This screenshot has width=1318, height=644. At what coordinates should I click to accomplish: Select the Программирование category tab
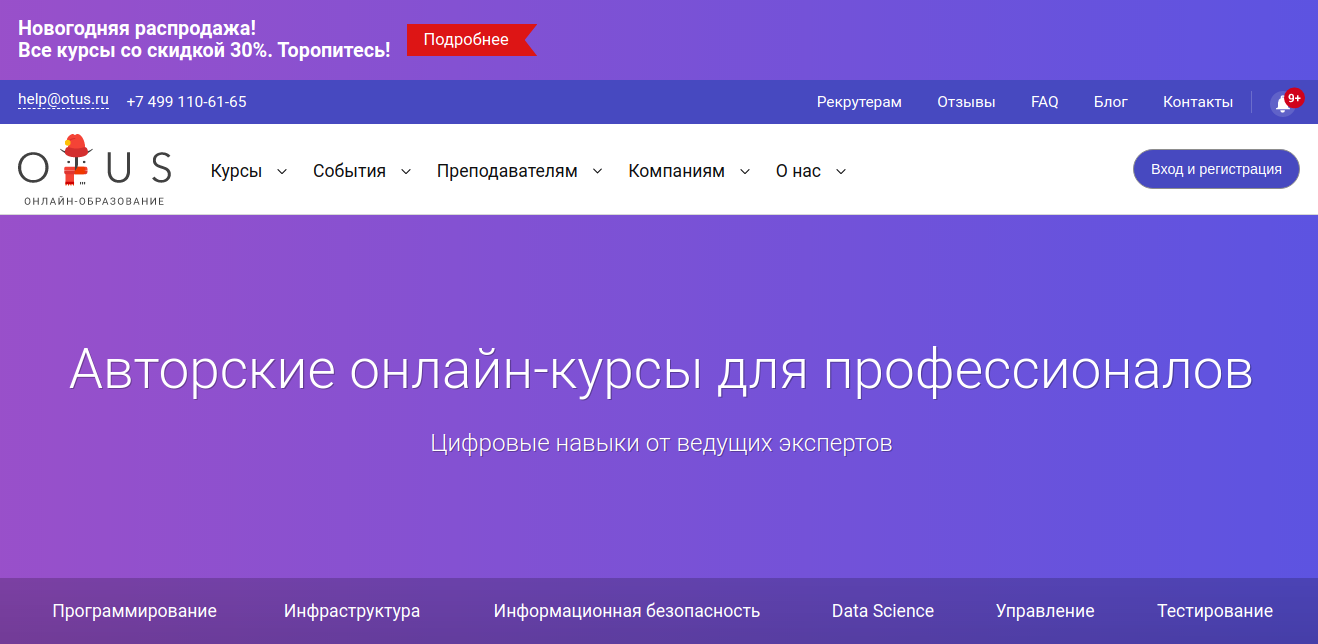point(134,610)
